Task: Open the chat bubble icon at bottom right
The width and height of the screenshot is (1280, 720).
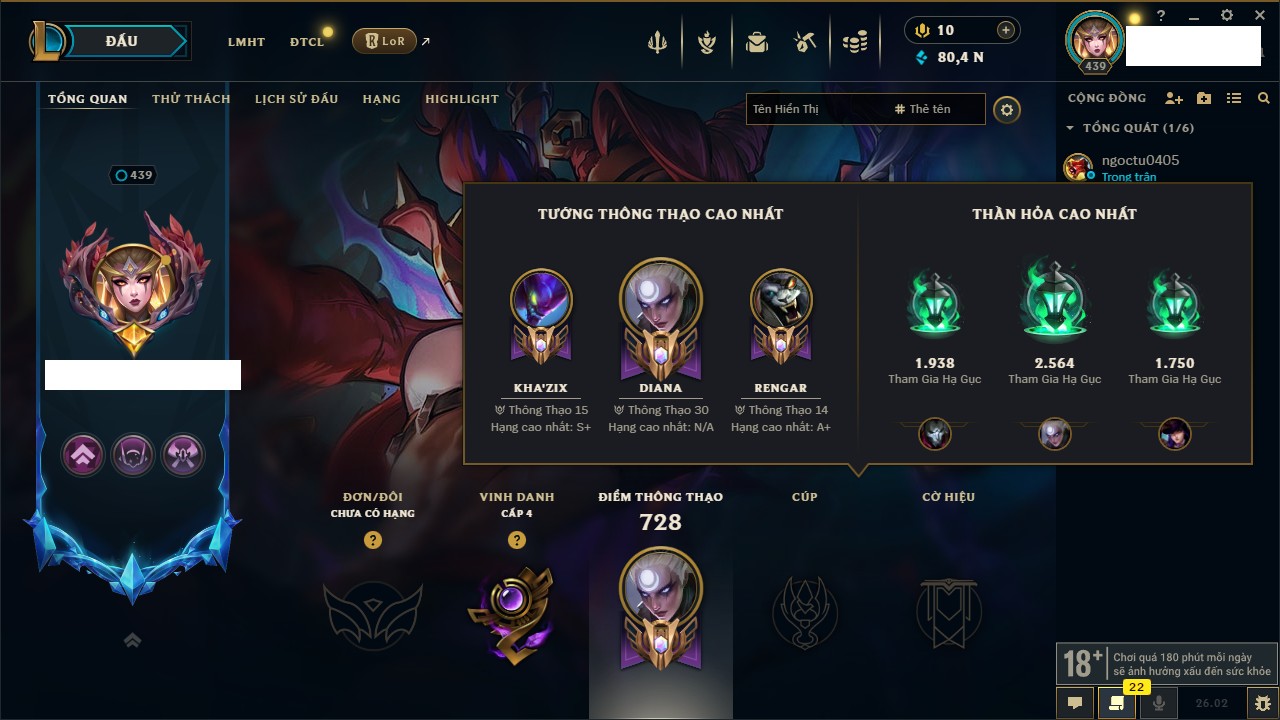Action: tap(1075, 703)
